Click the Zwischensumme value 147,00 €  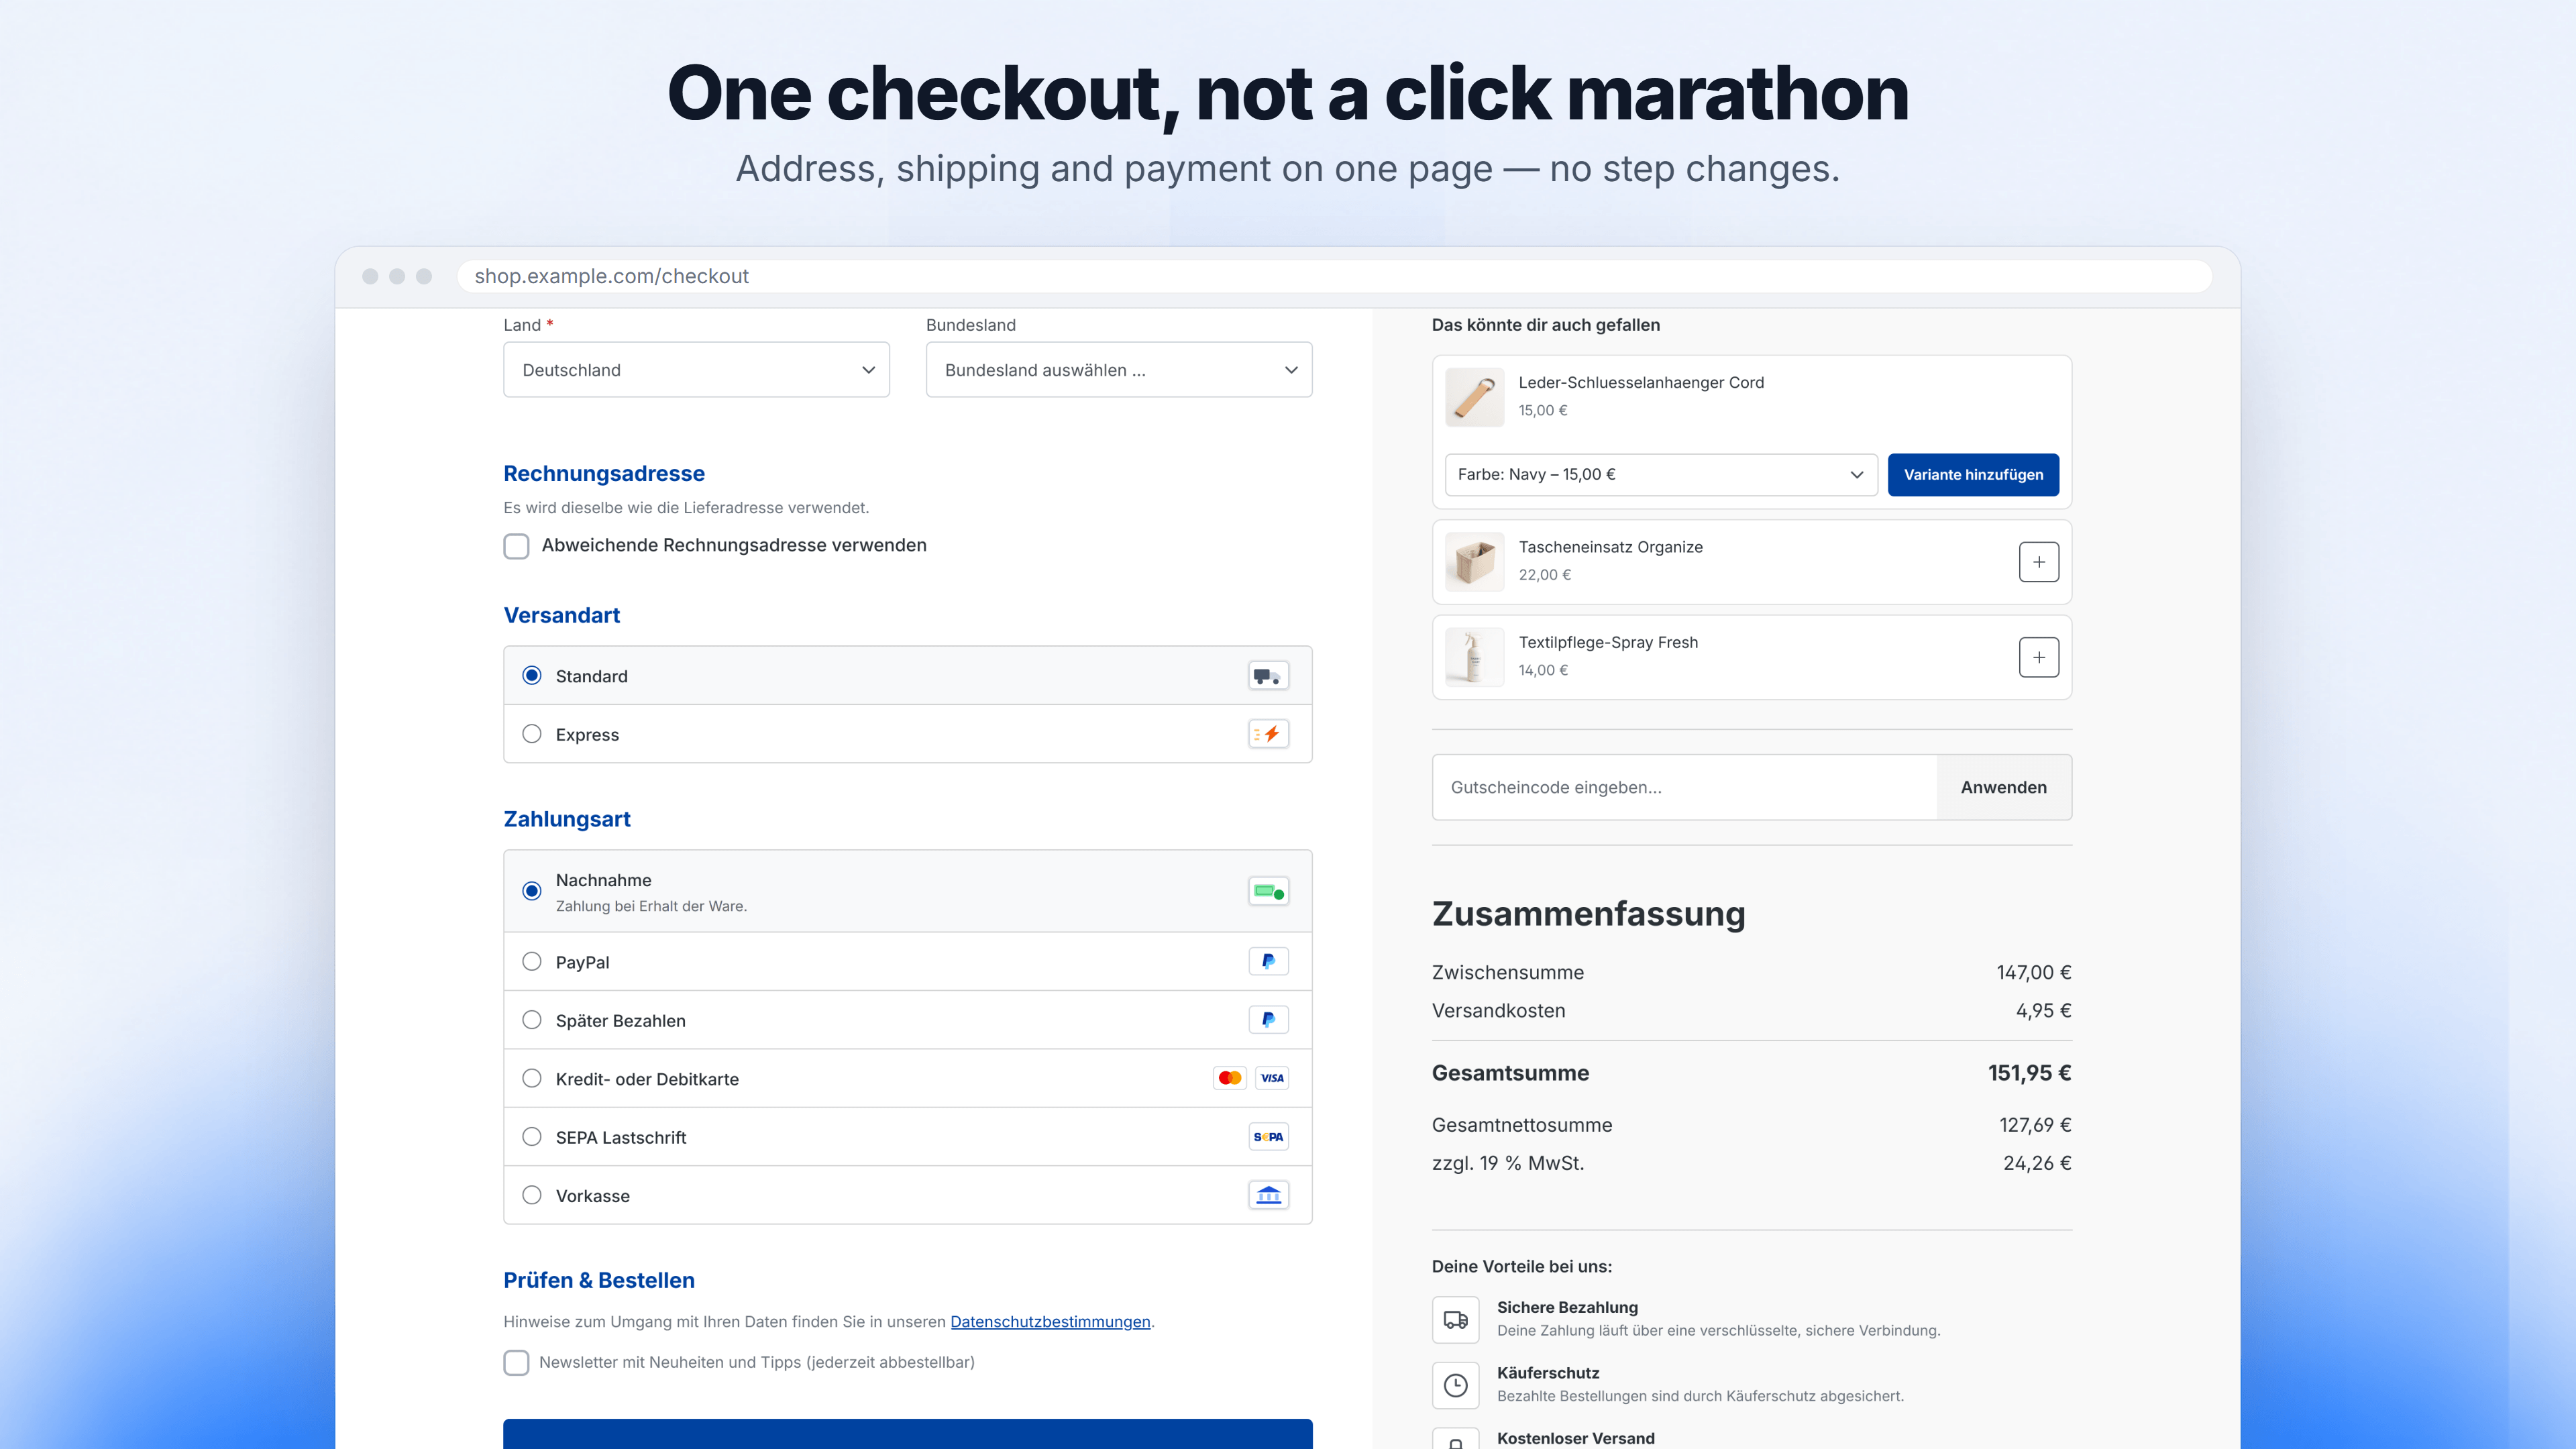point(2033,973)
